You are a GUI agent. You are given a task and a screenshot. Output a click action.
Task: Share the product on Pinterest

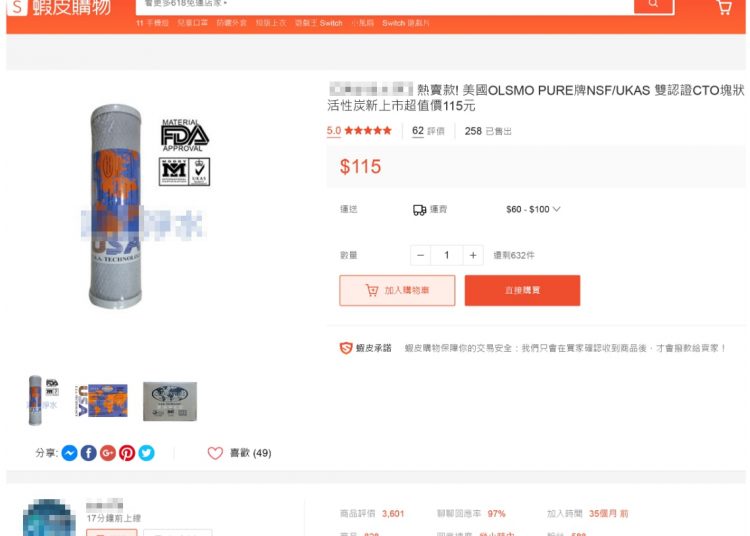(x=127, y=453)
